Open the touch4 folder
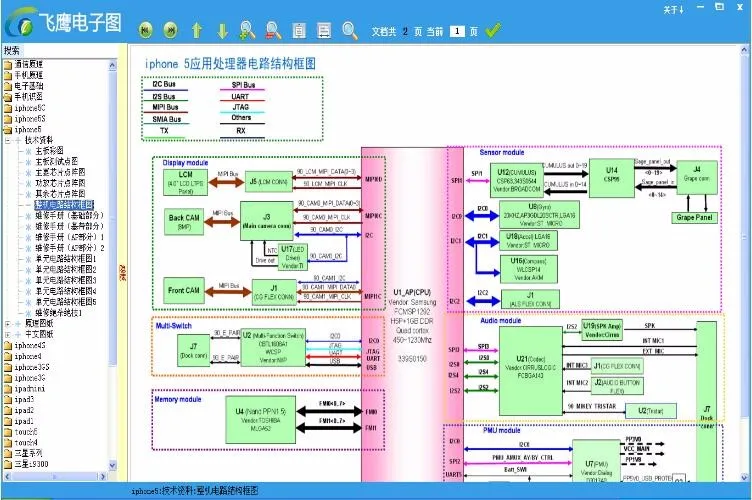This screenshot has height=500, width=752. [x=21, y=443]
